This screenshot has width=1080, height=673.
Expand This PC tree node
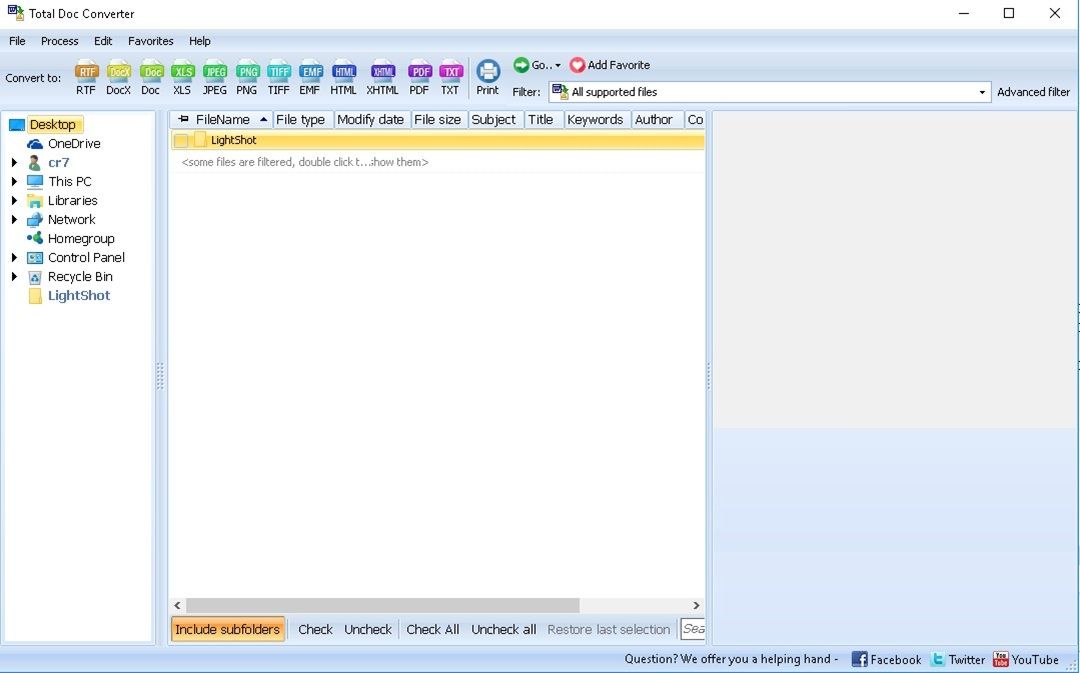point(14,181)
